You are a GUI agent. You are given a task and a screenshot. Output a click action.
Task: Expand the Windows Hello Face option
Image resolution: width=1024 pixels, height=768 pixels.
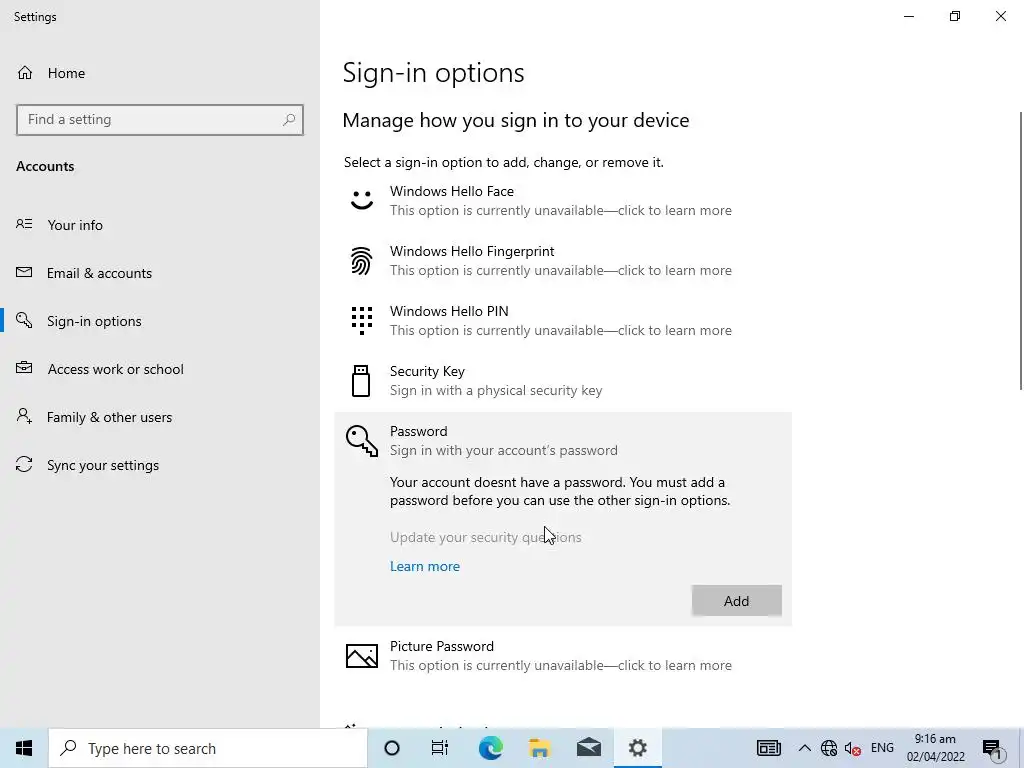point(563,200)
